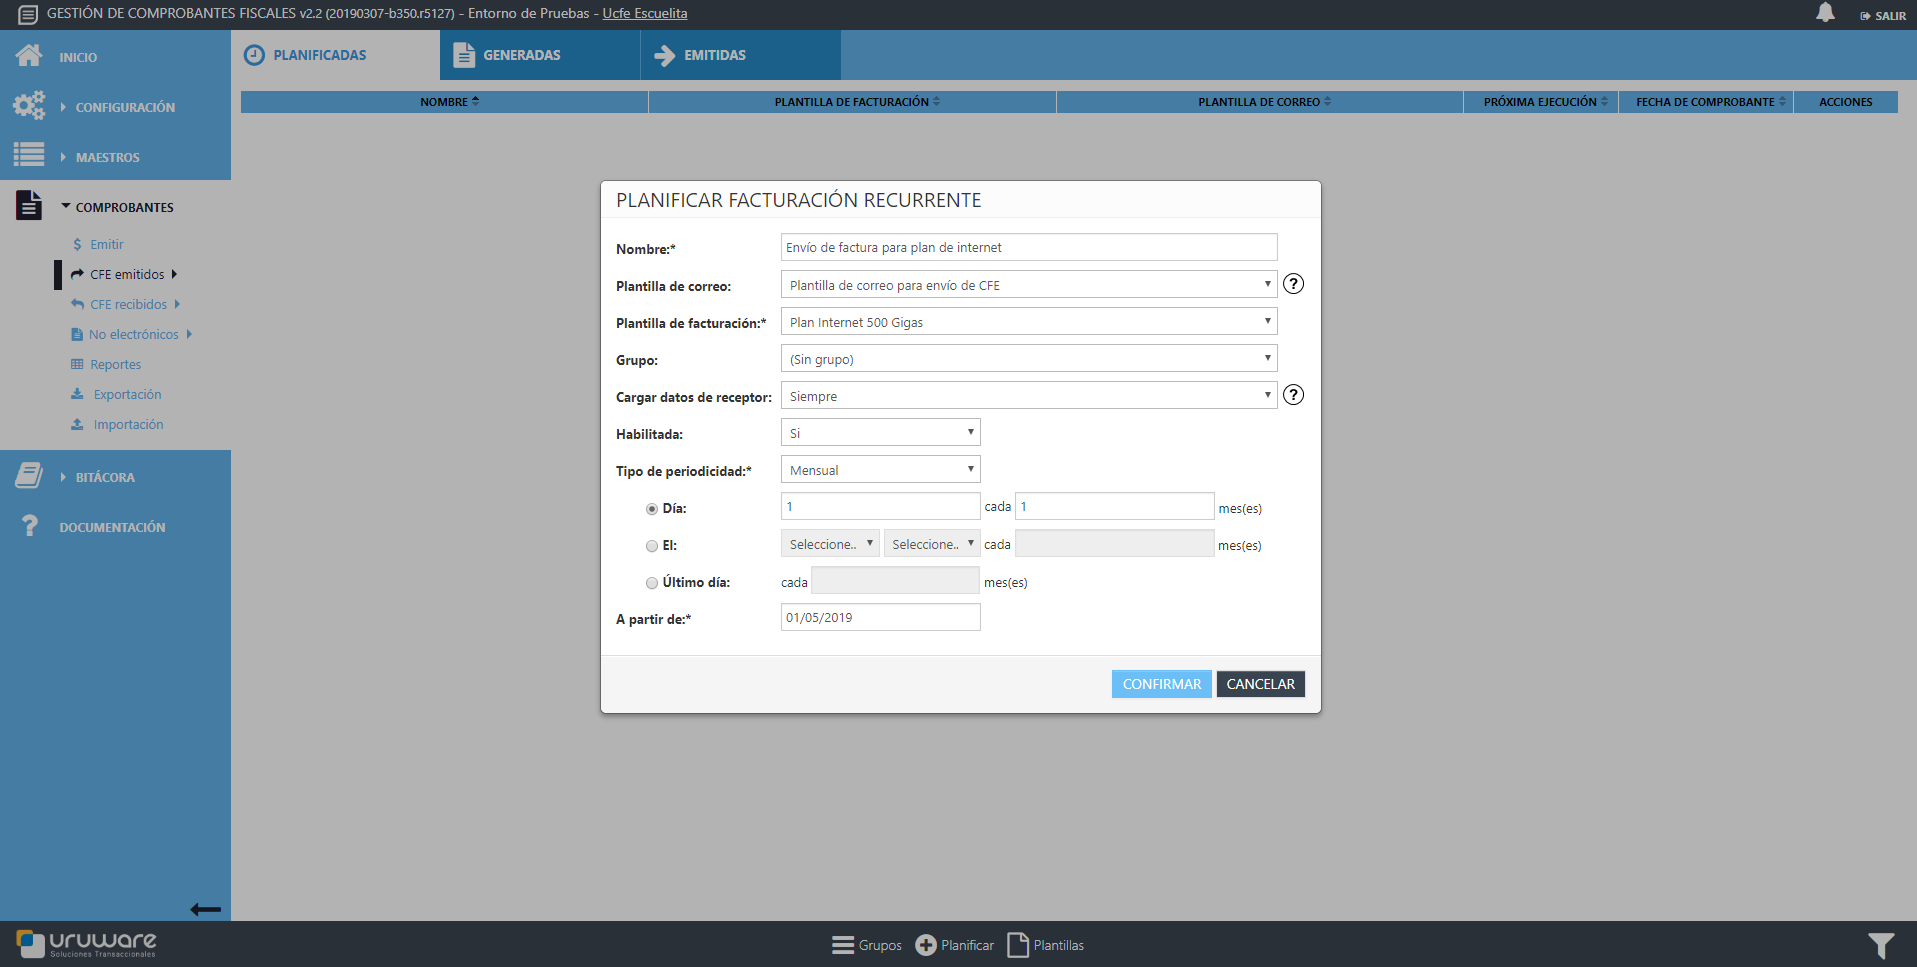Open help for Cargar datos de receptor

click(x=1293, y=395)
